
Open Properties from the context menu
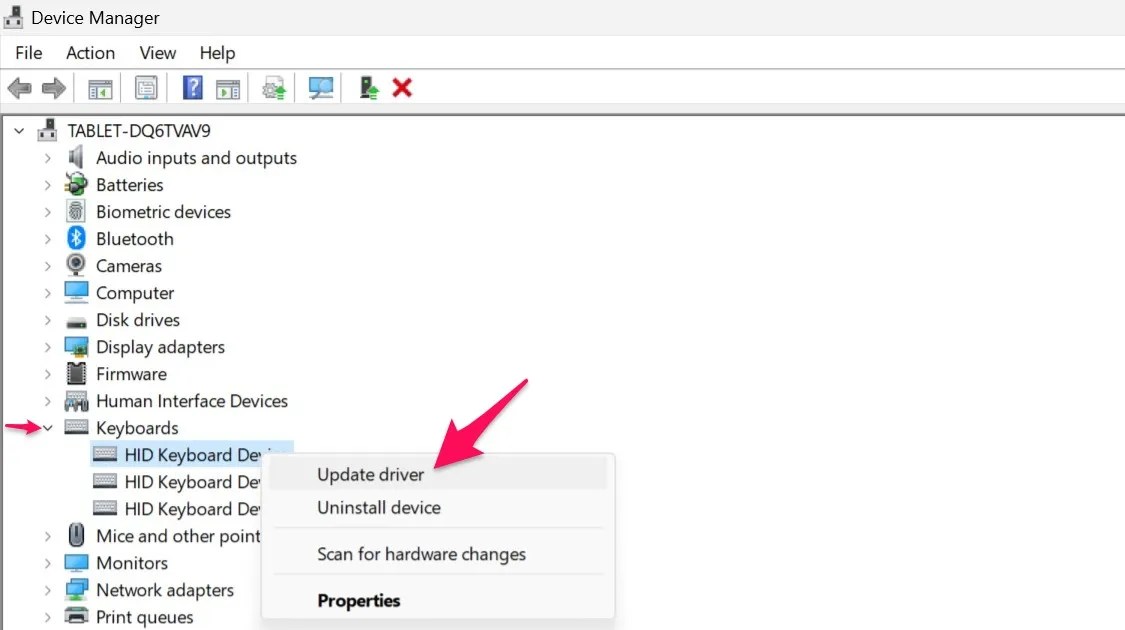coord(359,601)
